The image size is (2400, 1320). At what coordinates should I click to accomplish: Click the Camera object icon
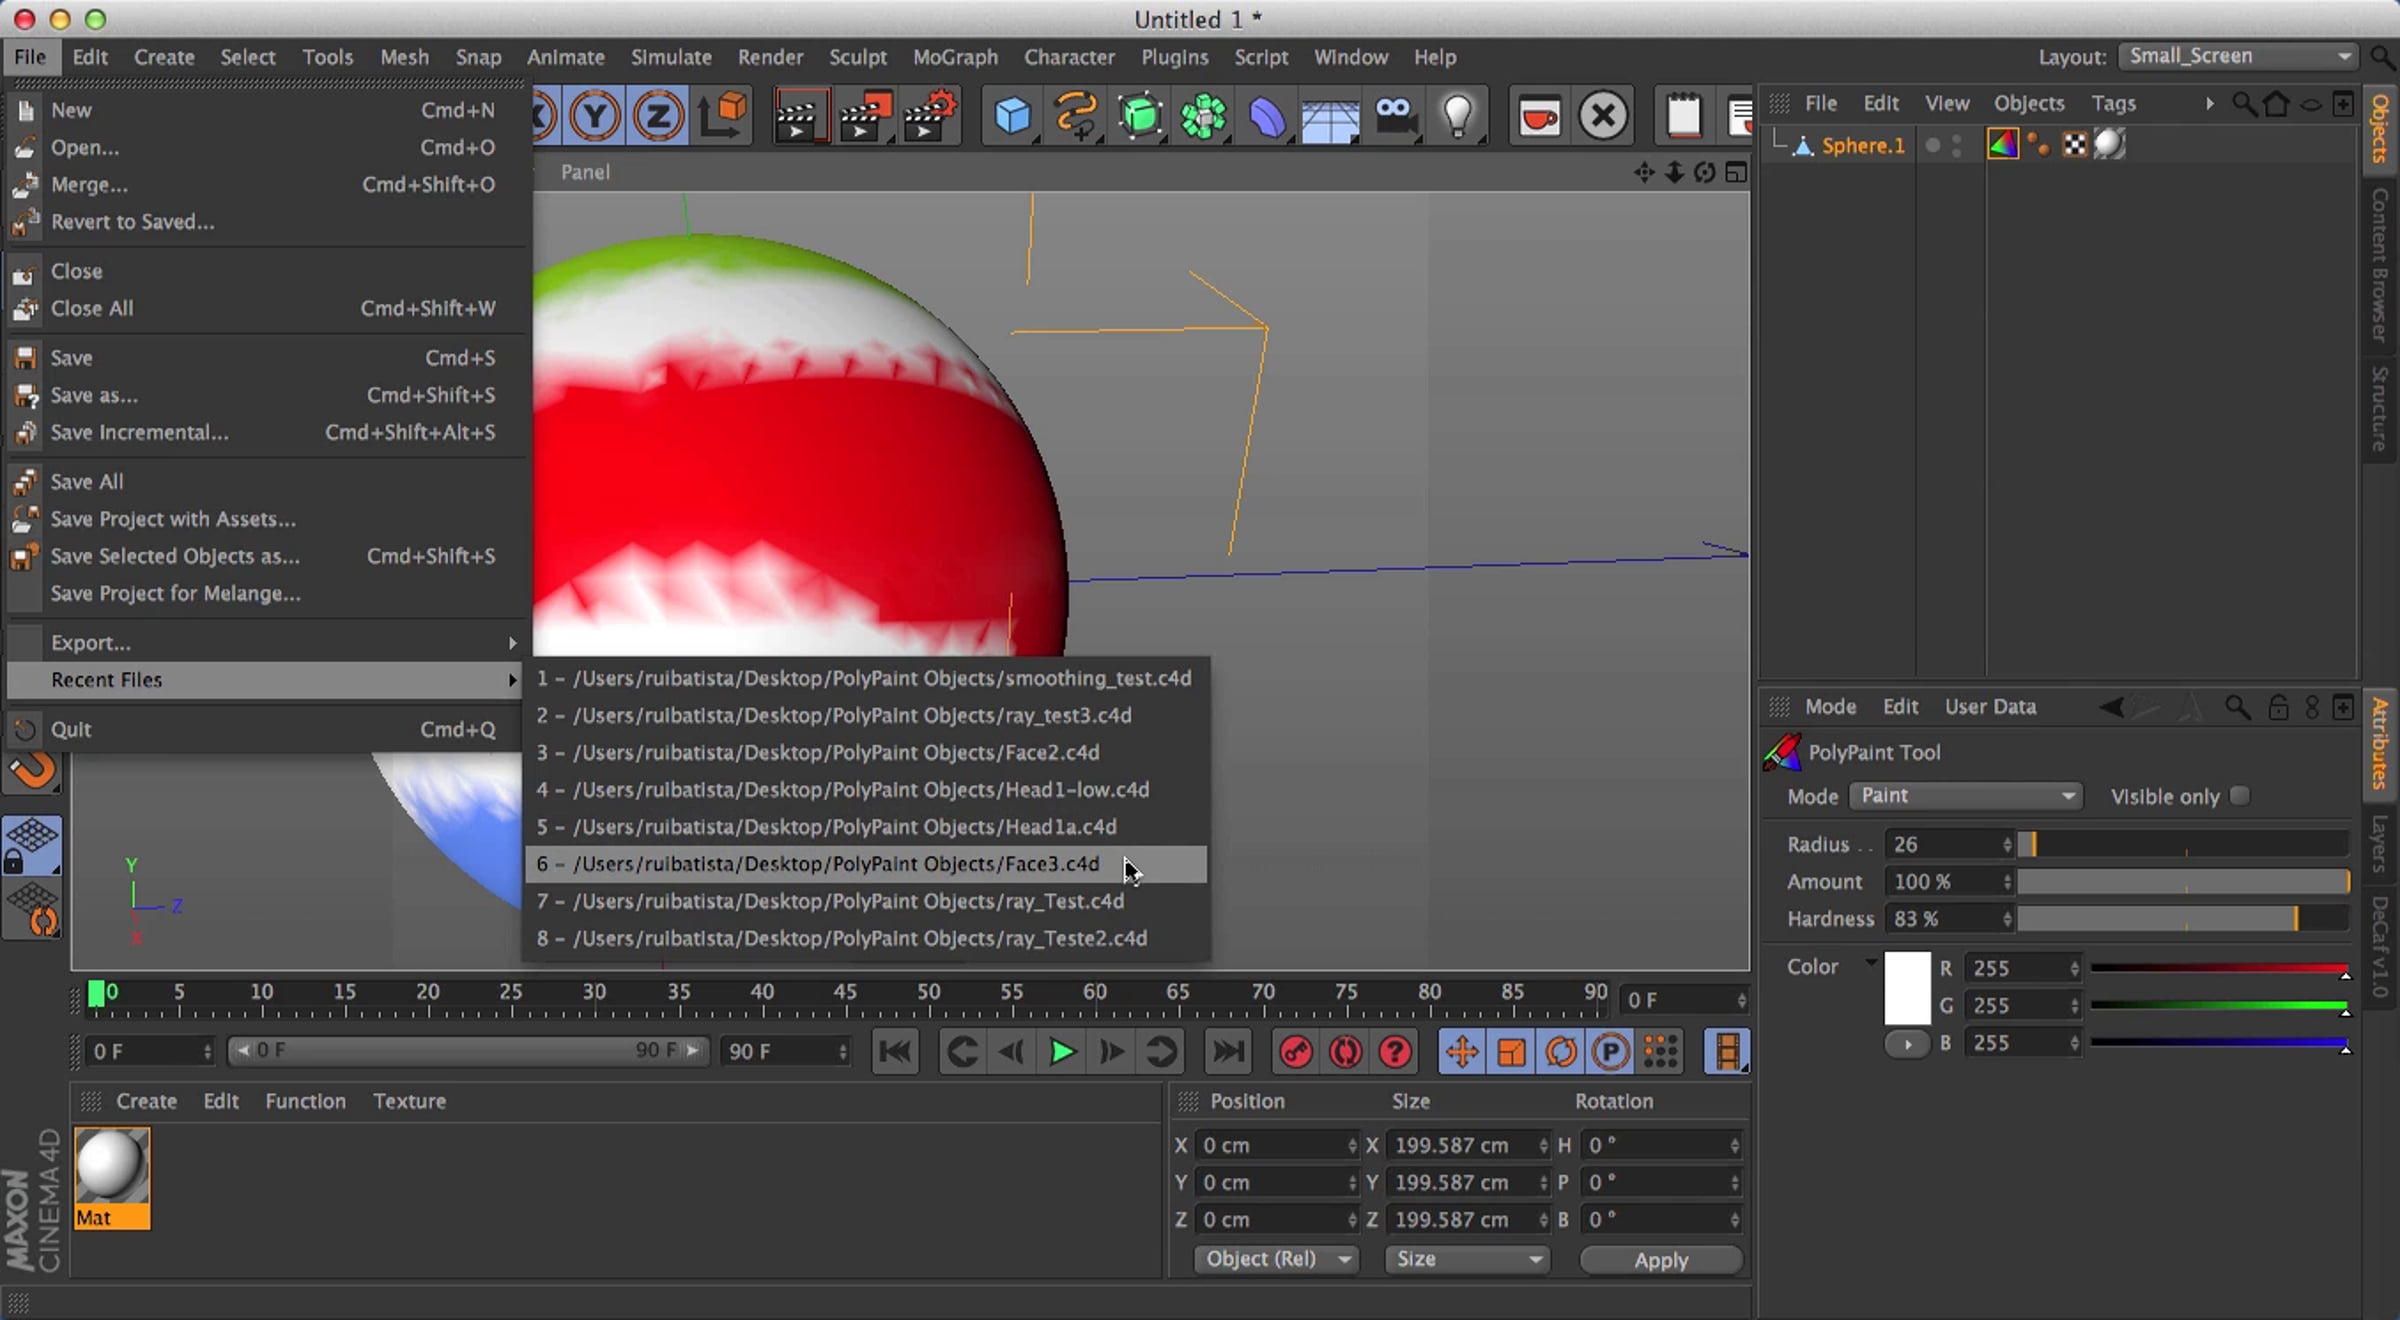point(1395,116)
